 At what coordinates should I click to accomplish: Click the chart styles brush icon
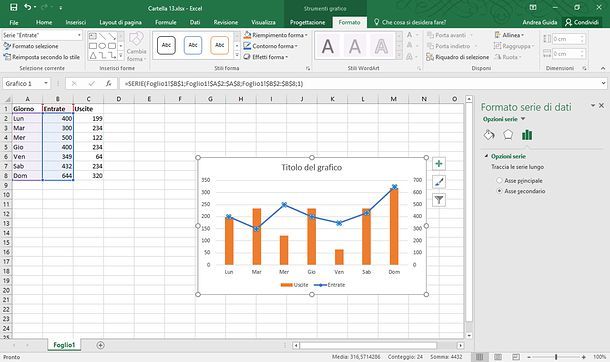pyautogui.click(x=439, y=182)
